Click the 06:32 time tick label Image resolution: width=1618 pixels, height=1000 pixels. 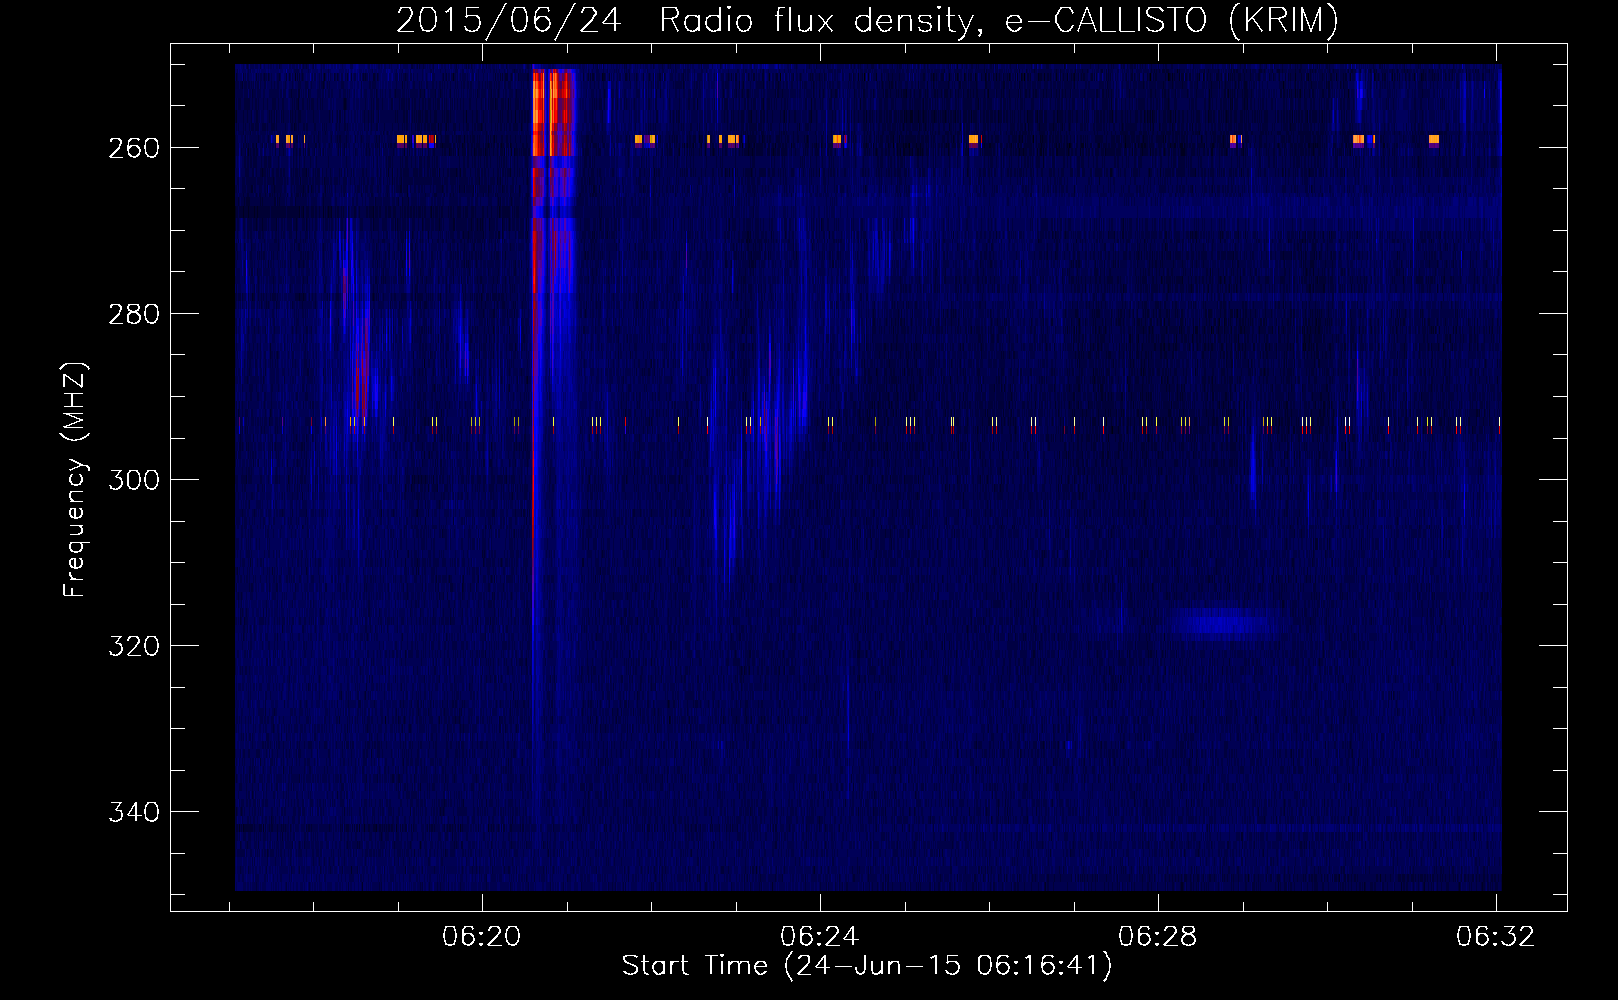1496,937
